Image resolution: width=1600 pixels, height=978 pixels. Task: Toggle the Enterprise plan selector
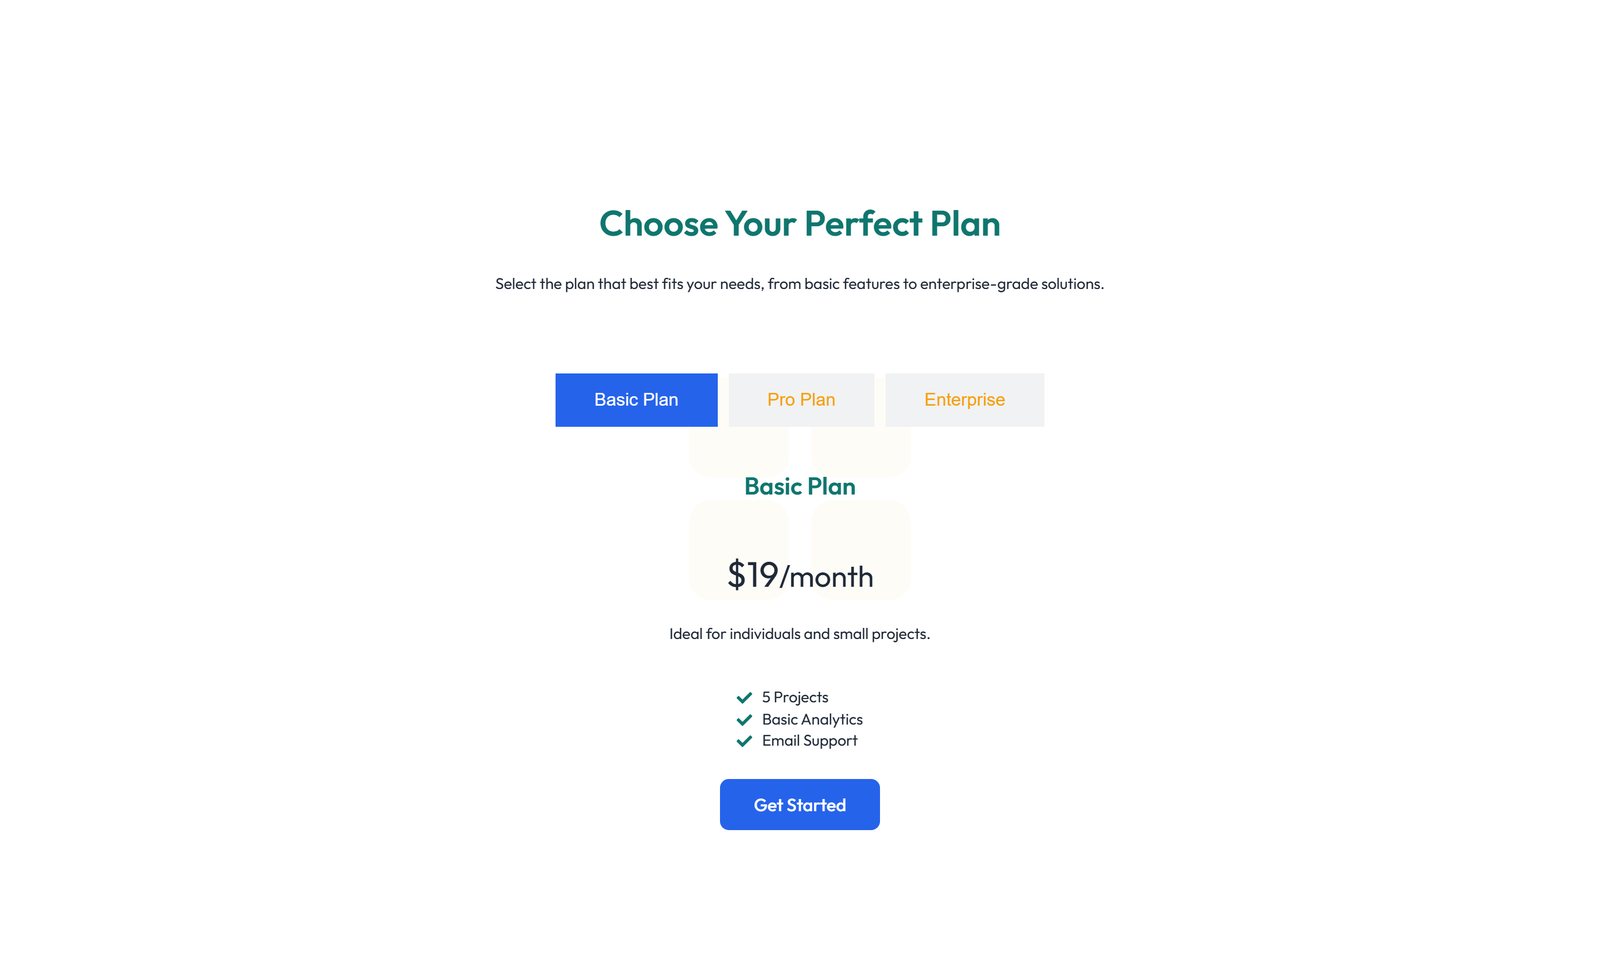(x=964, y=399)
